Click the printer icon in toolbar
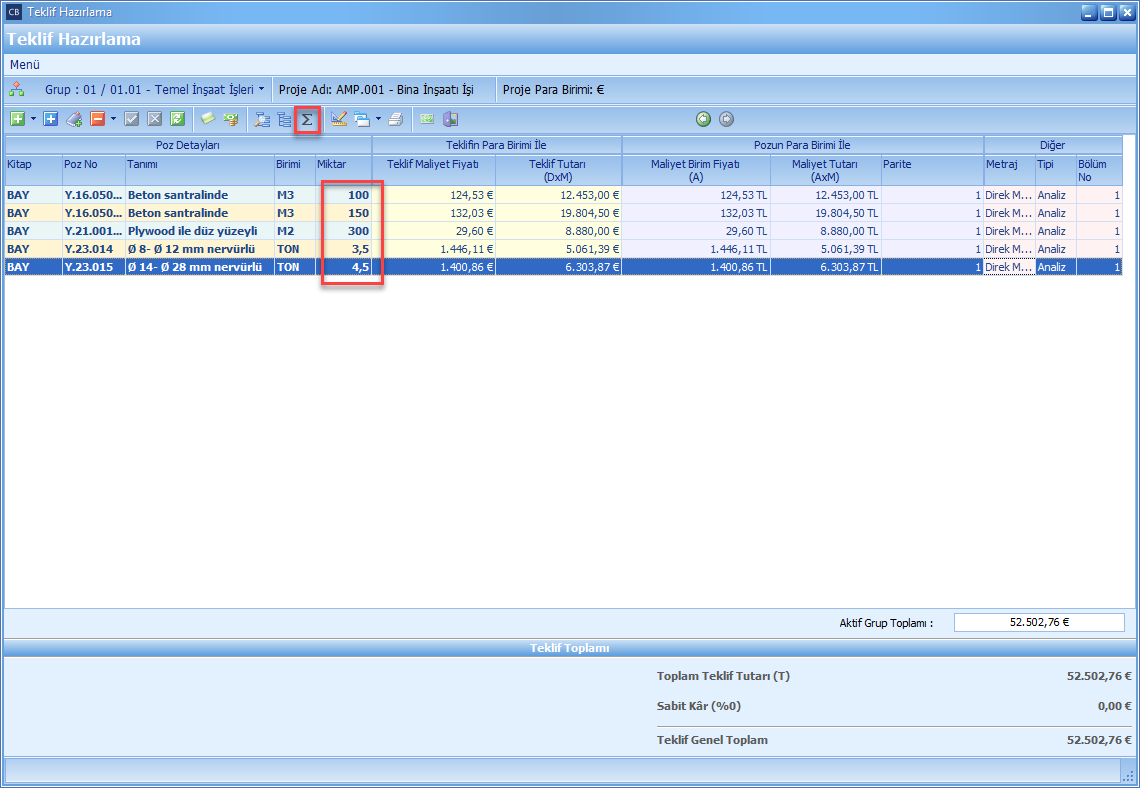 [396, 119]
